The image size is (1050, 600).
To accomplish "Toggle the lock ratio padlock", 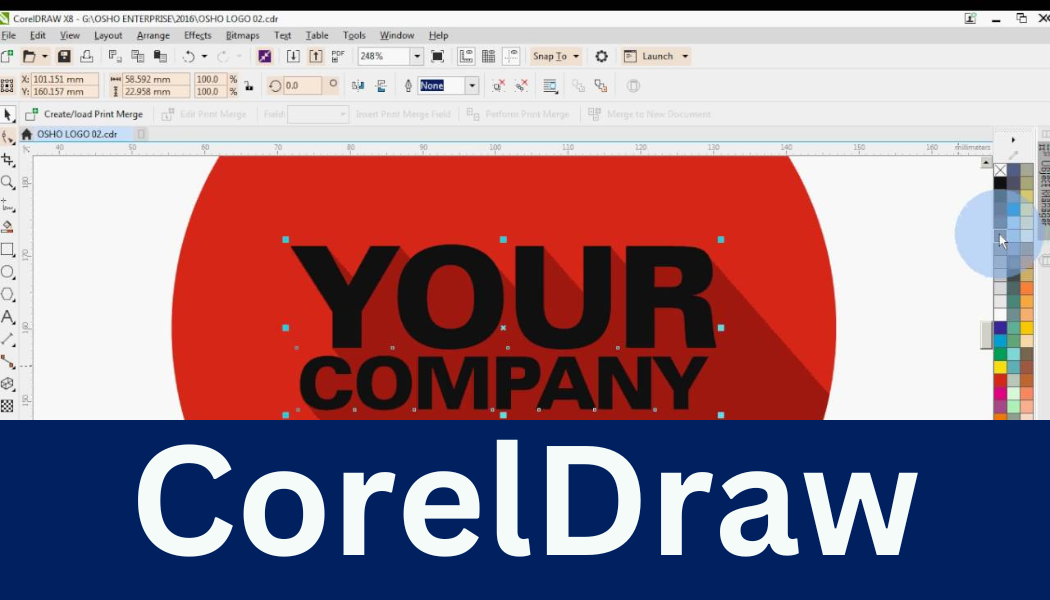I will [248, 86].
